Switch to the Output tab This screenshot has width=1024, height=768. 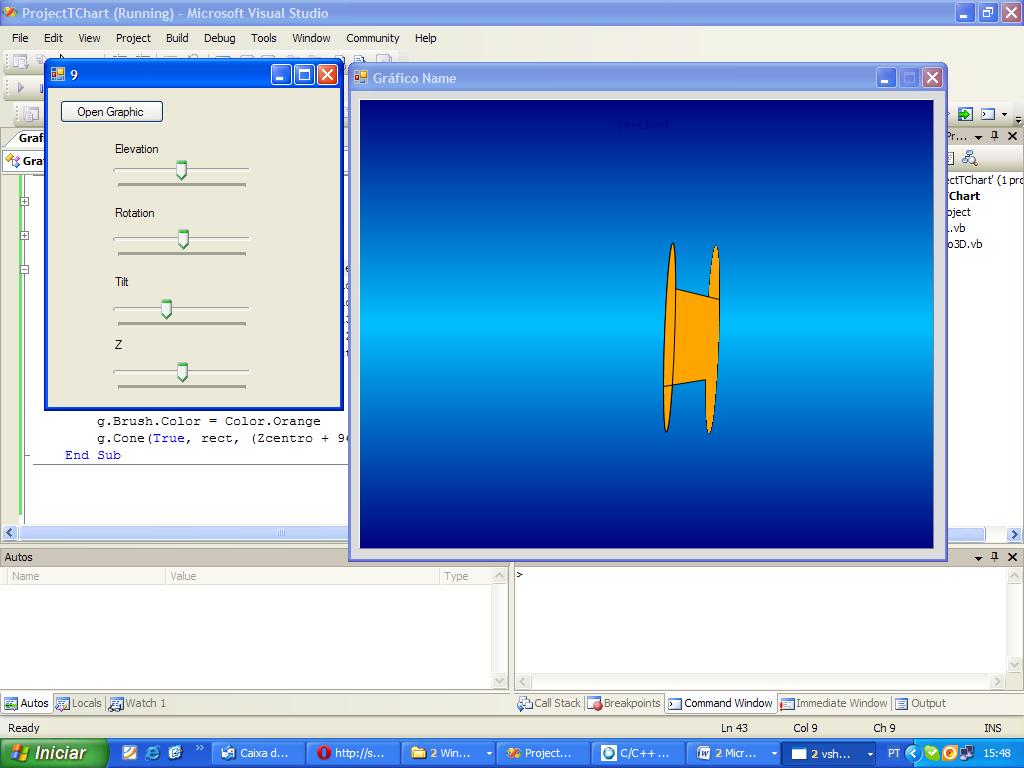[x=920, y=703]
